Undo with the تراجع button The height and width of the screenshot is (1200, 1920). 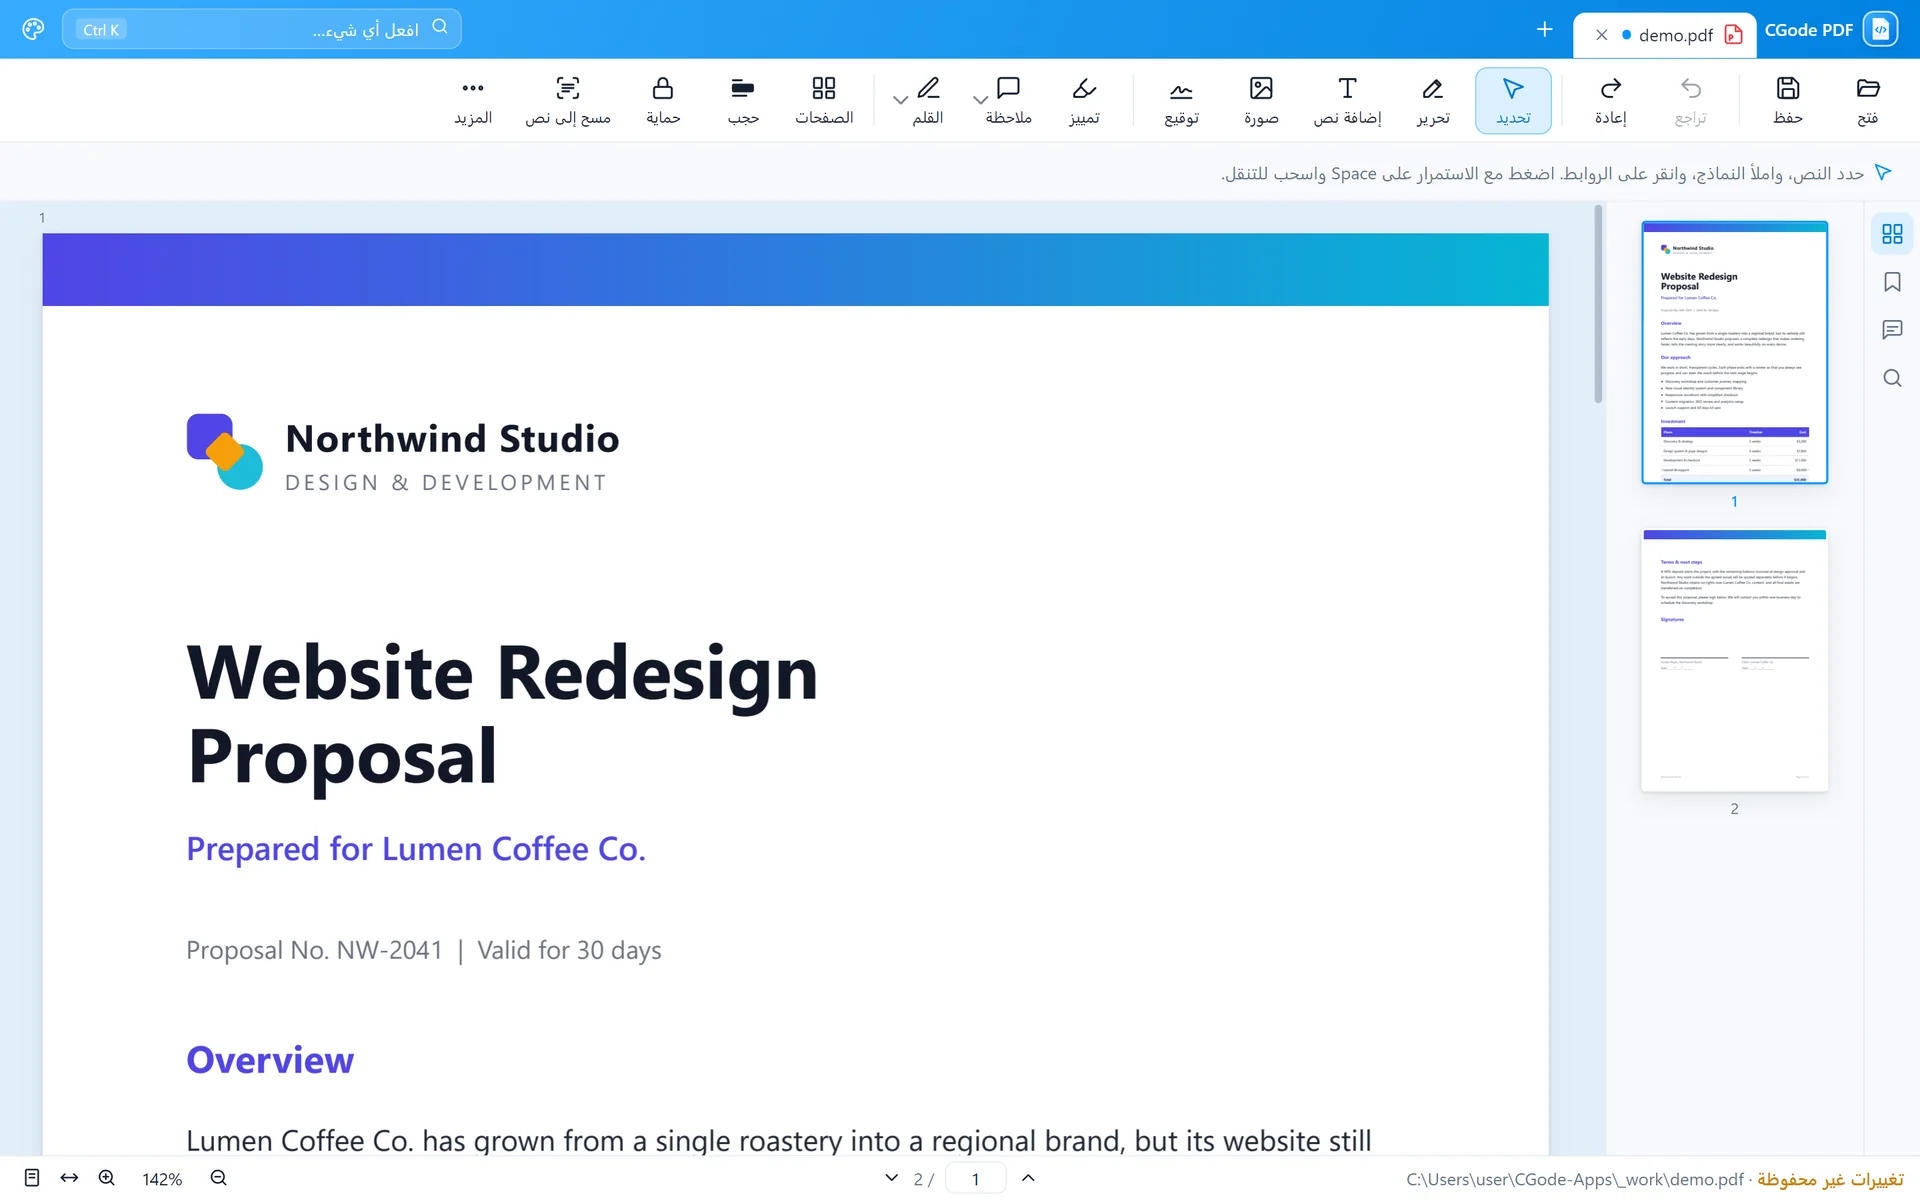1690,100
